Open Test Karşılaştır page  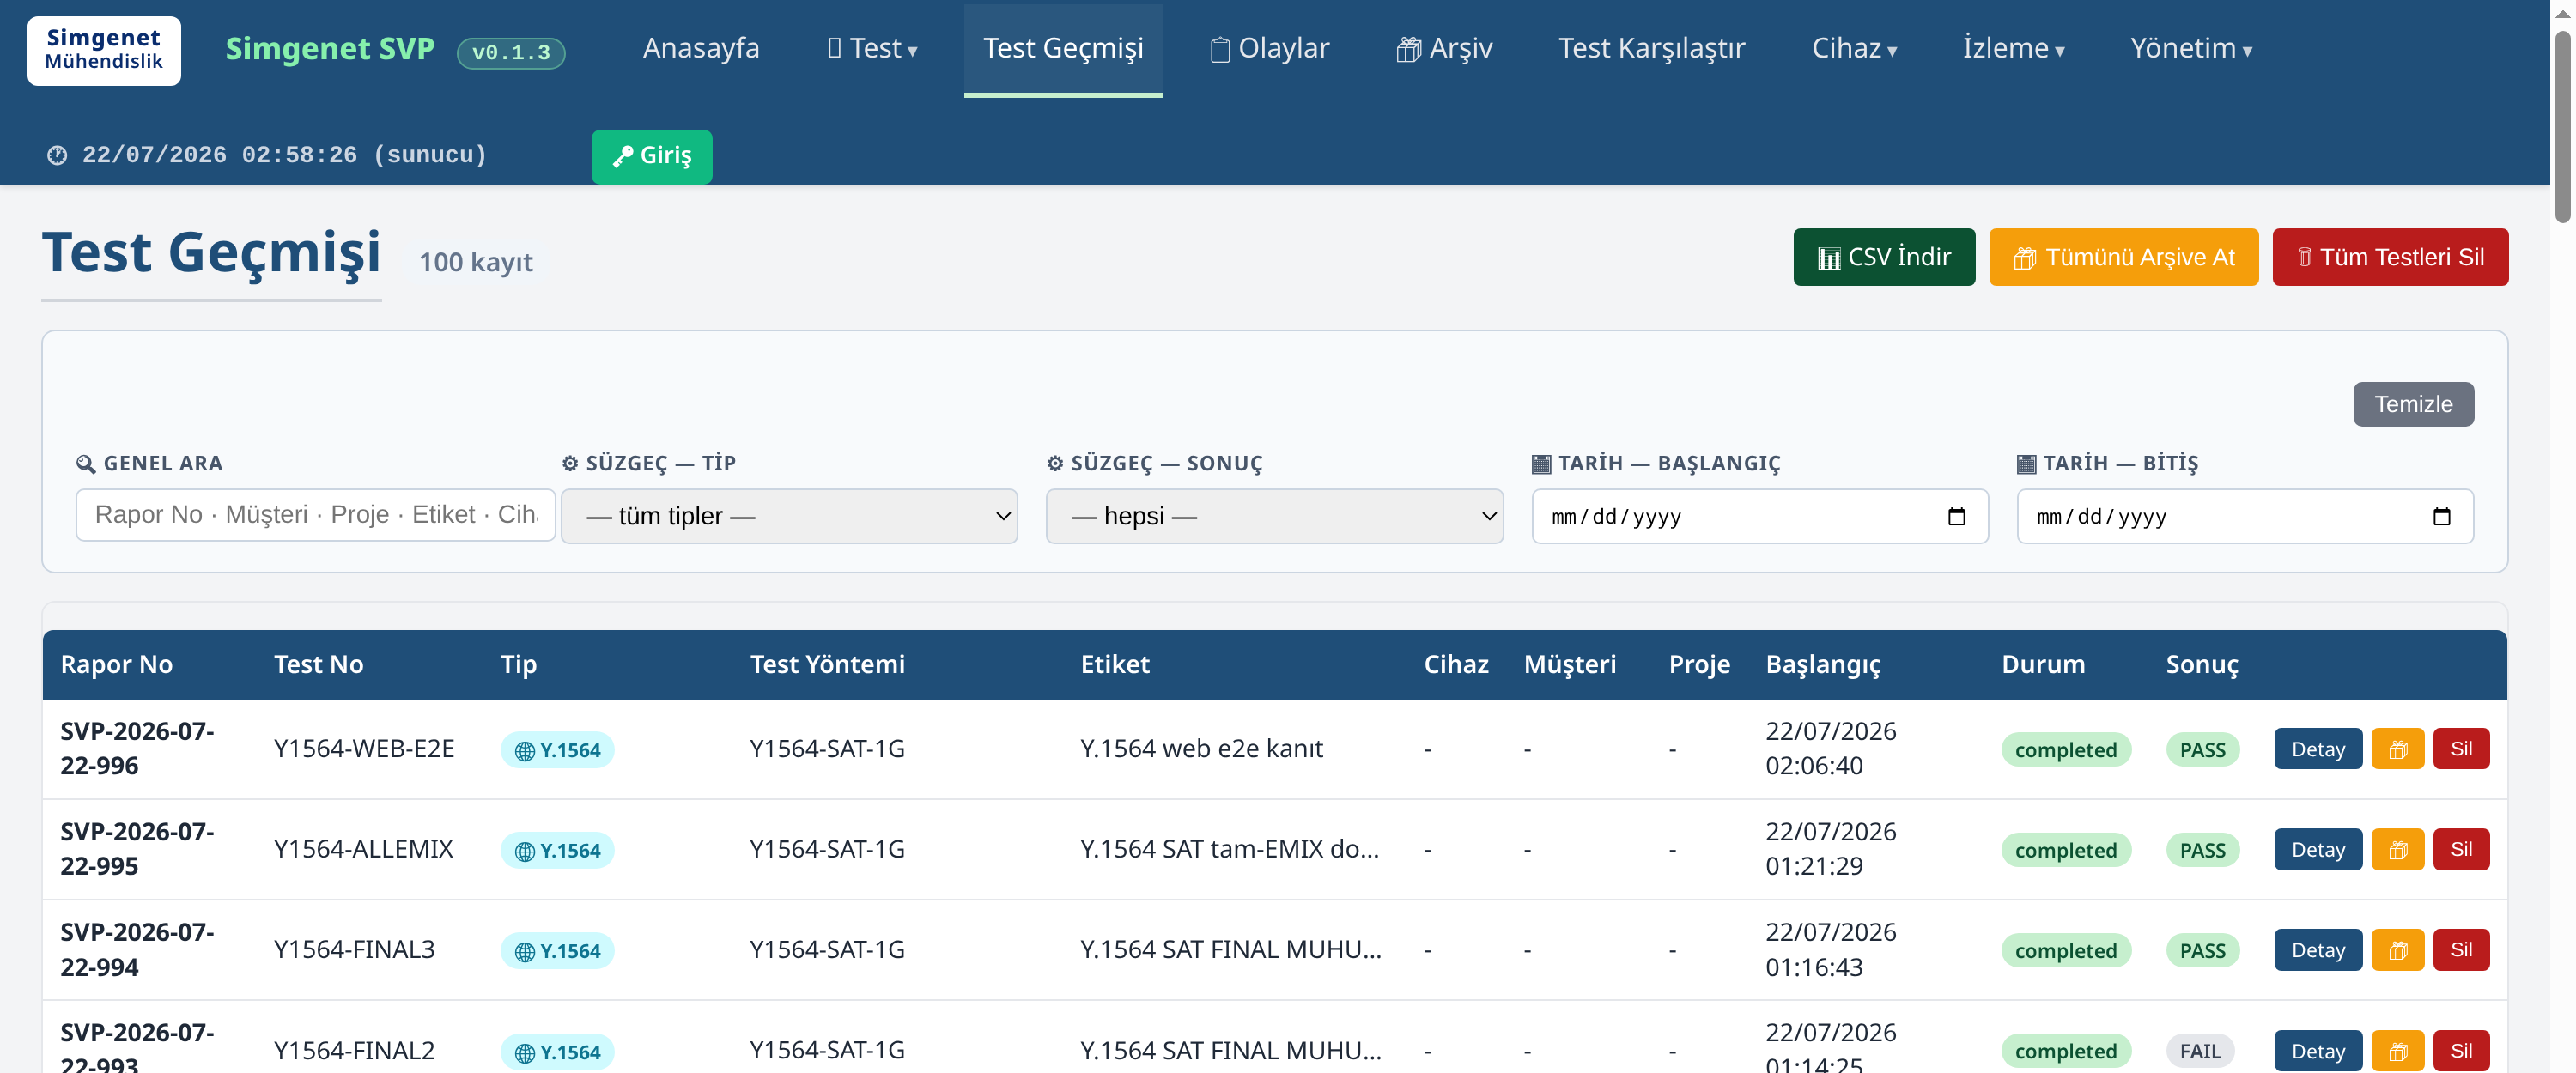click(1651, 48)
